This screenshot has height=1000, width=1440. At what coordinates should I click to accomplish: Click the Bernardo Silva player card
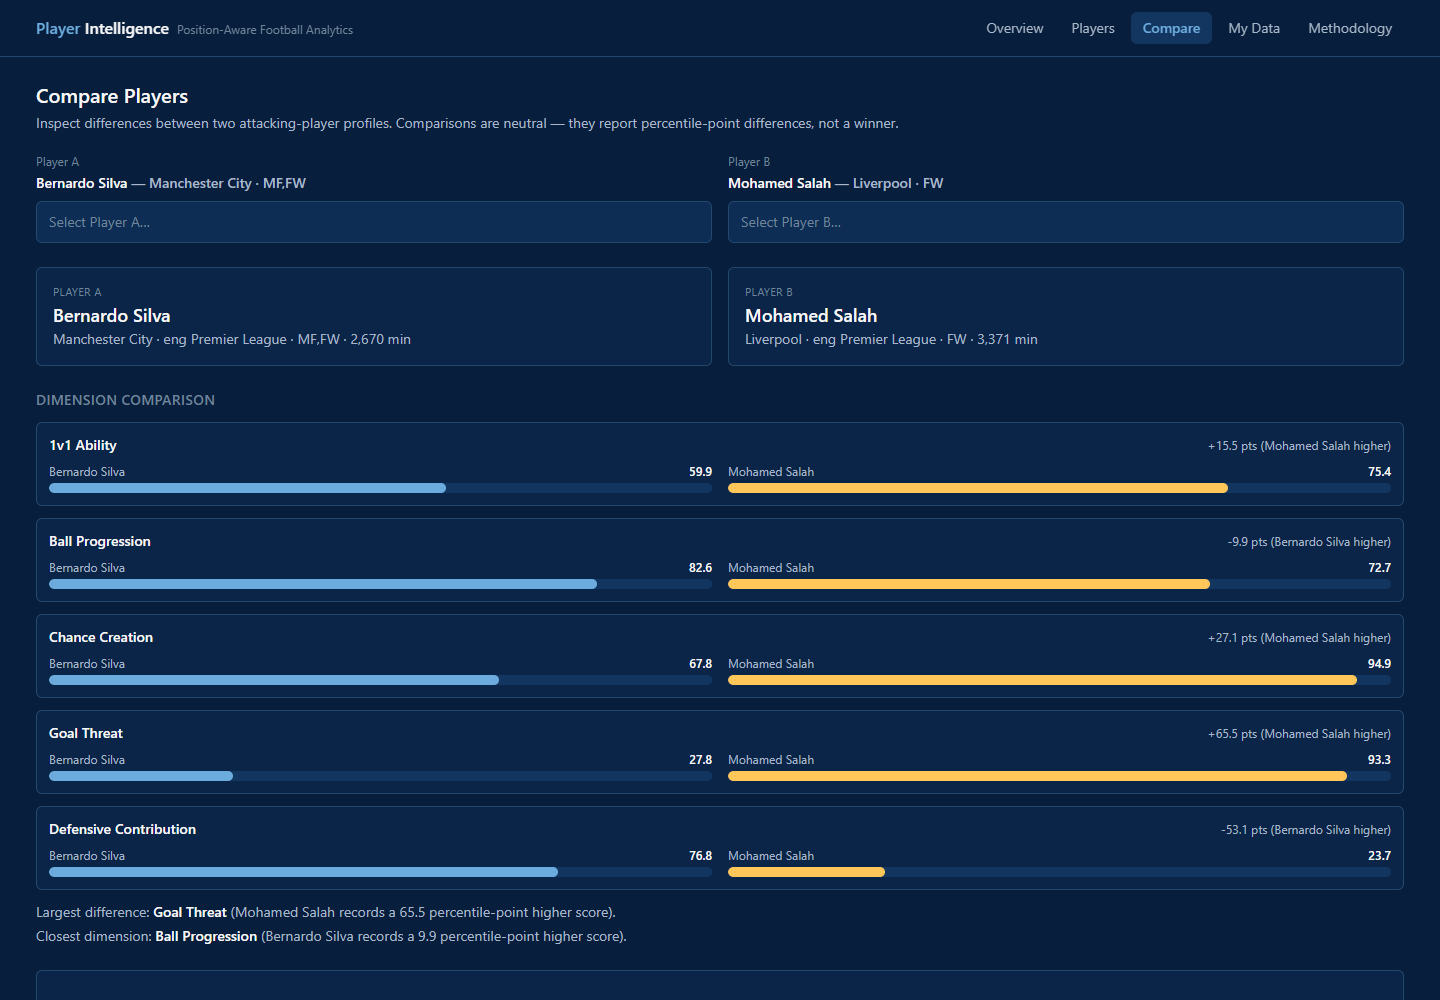[x=374, y=316]
